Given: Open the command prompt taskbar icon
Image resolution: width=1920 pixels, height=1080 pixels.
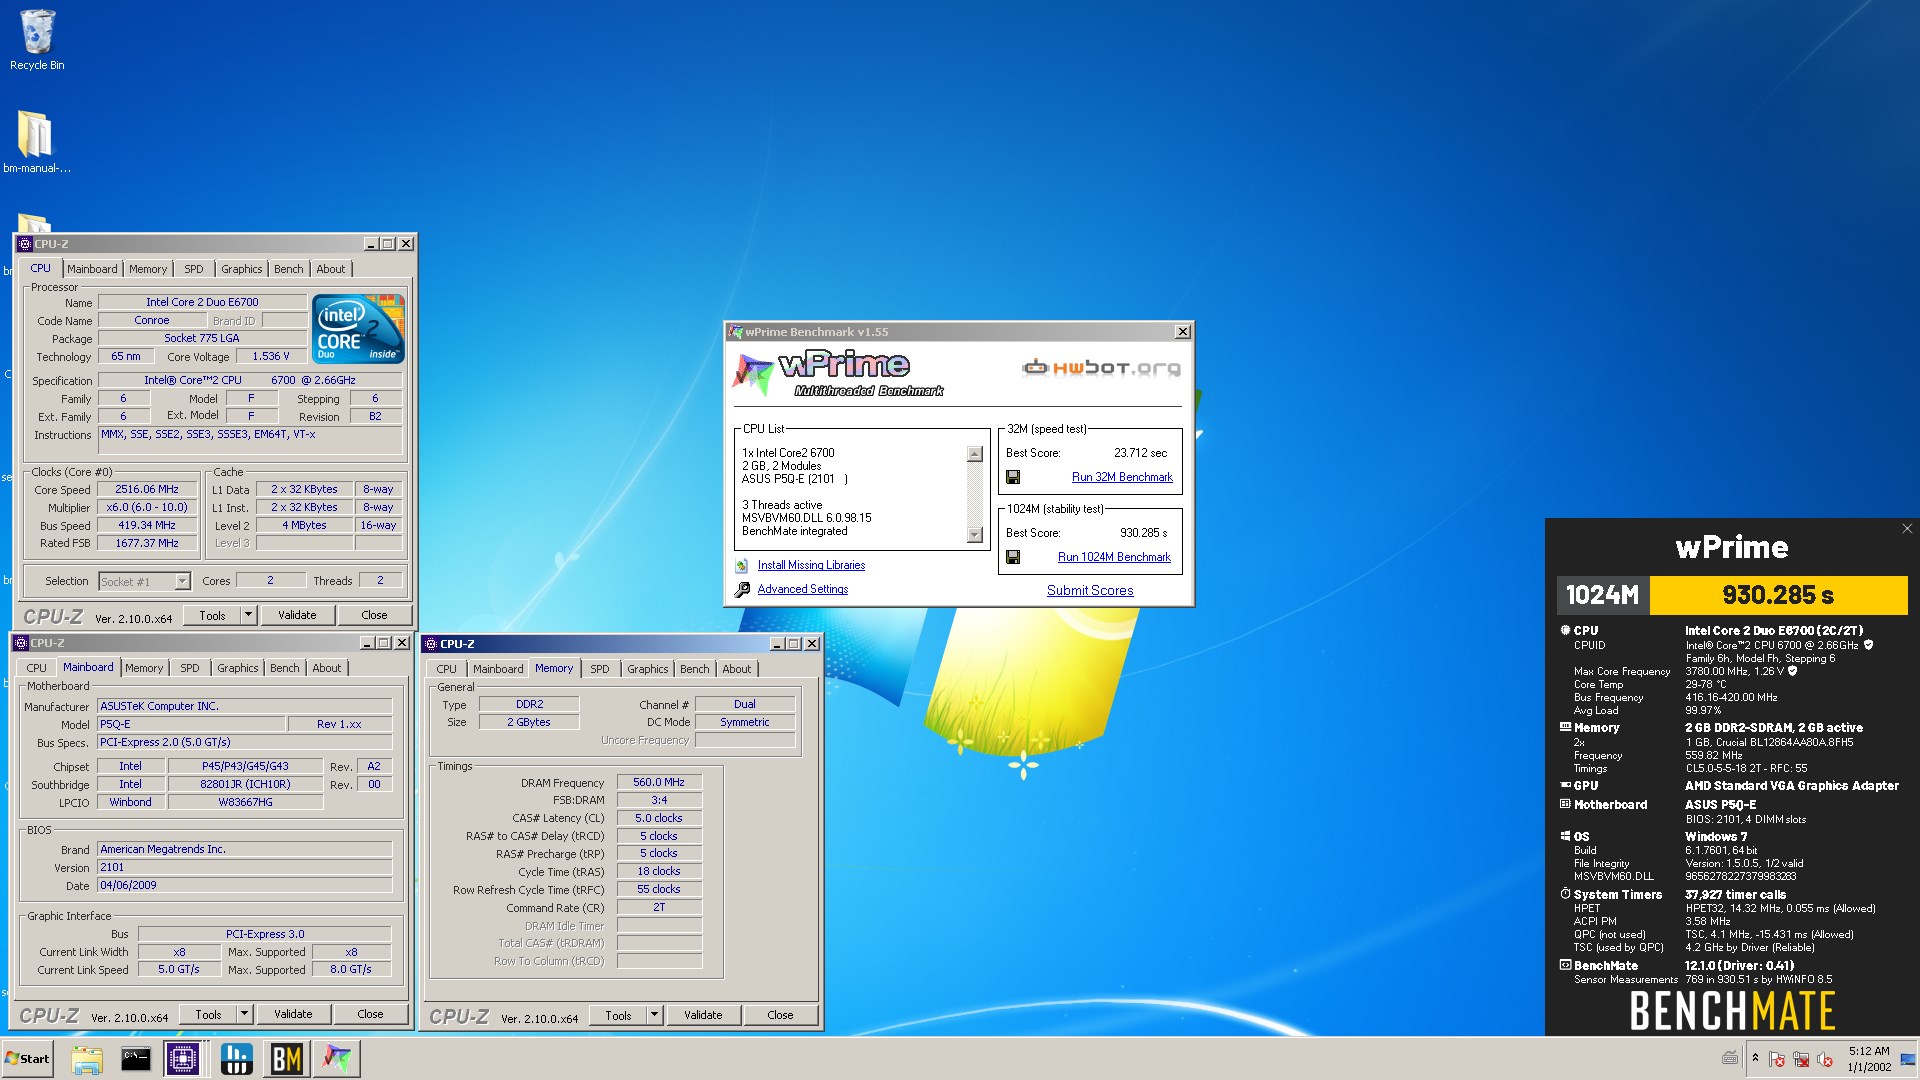Looking at the screenshot, I should pos(136,1059).
